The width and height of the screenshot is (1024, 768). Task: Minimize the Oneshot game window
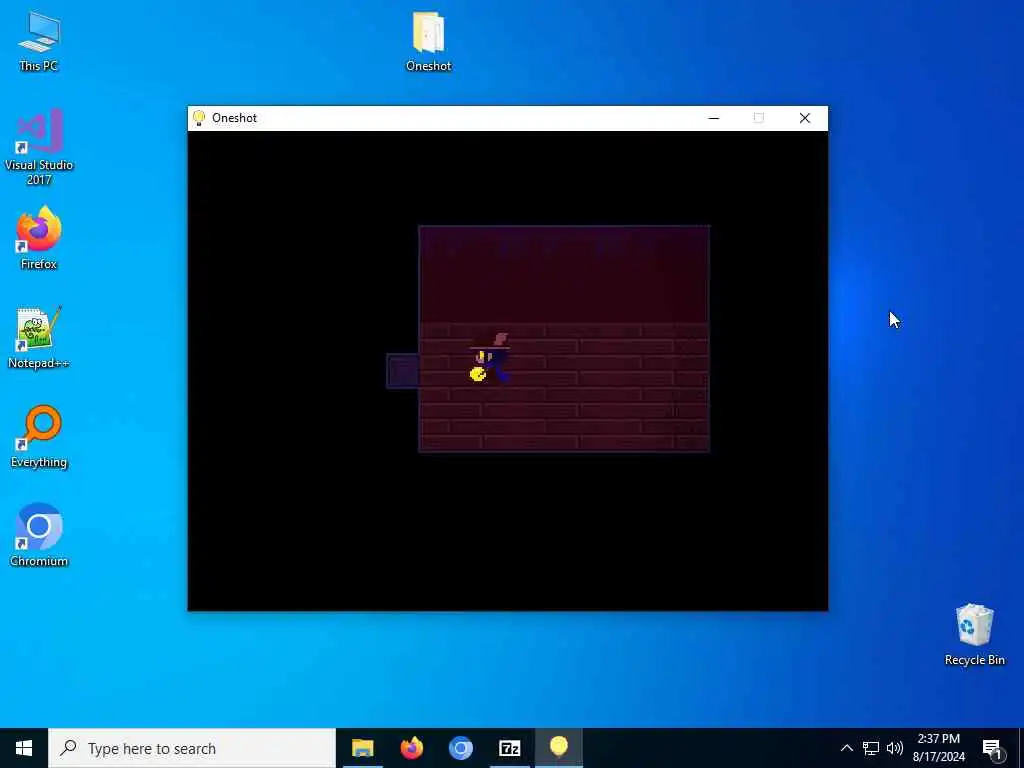click(x=714, y=118)
